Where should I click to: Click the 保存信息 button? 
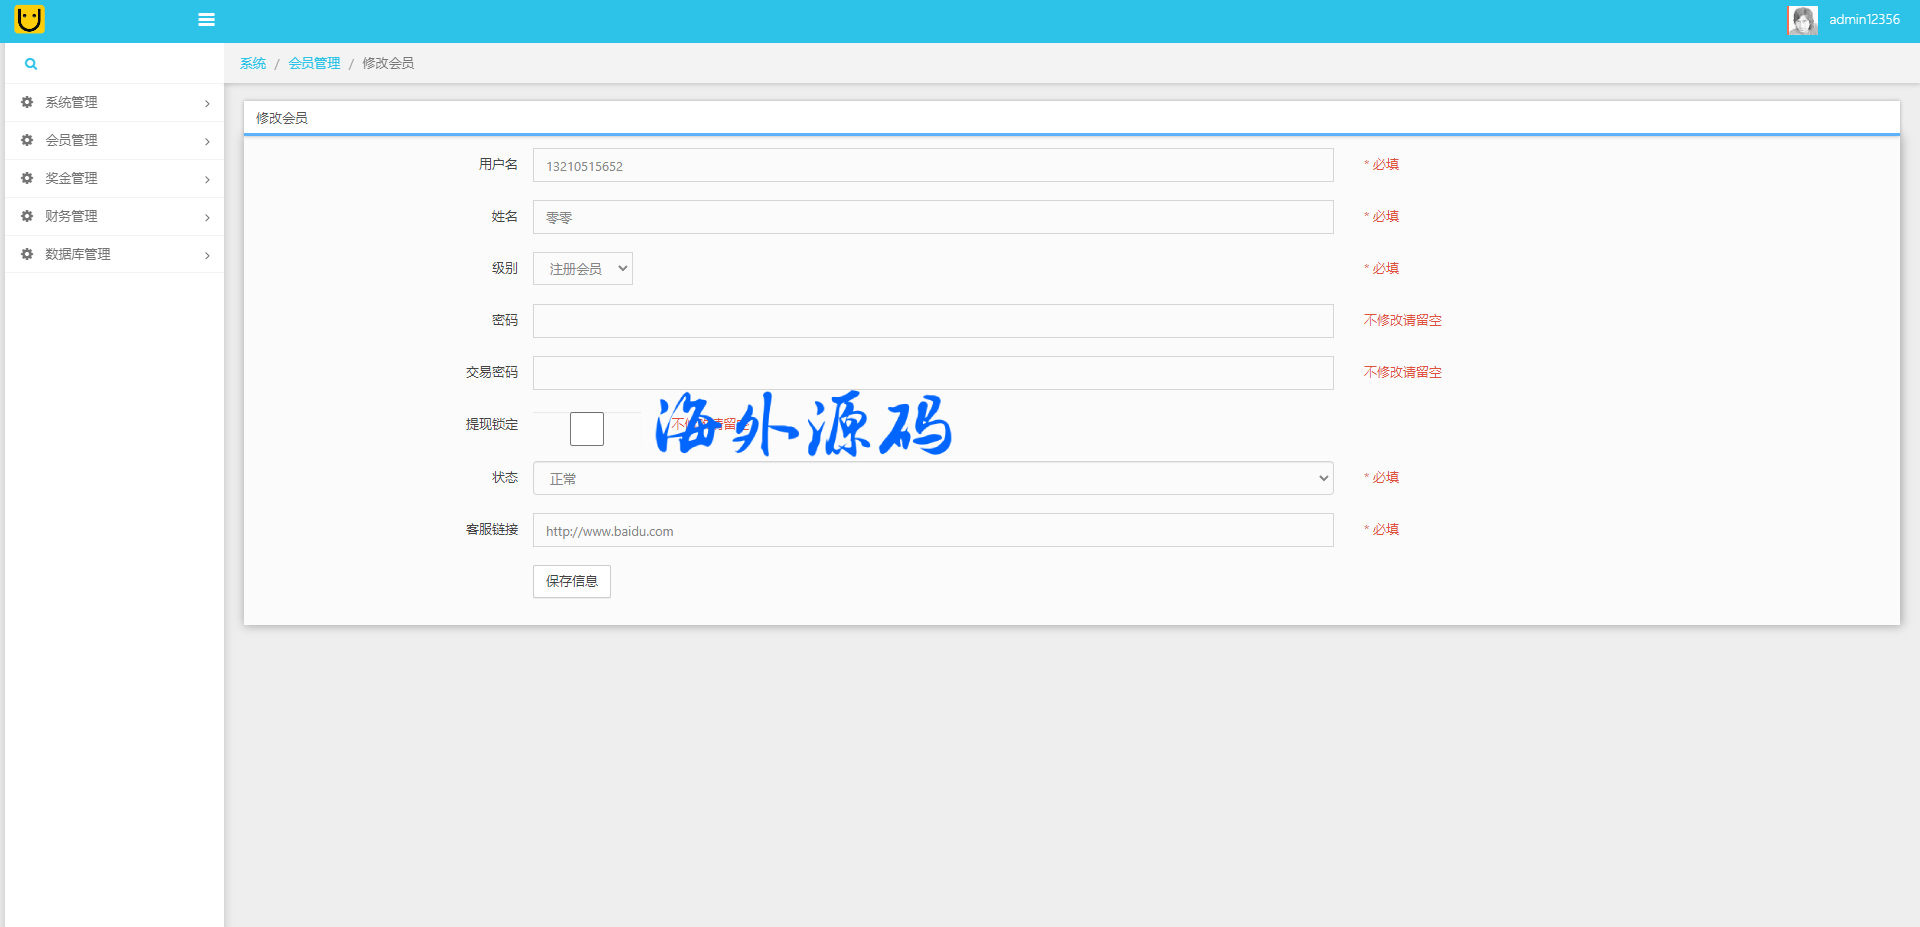571,581
